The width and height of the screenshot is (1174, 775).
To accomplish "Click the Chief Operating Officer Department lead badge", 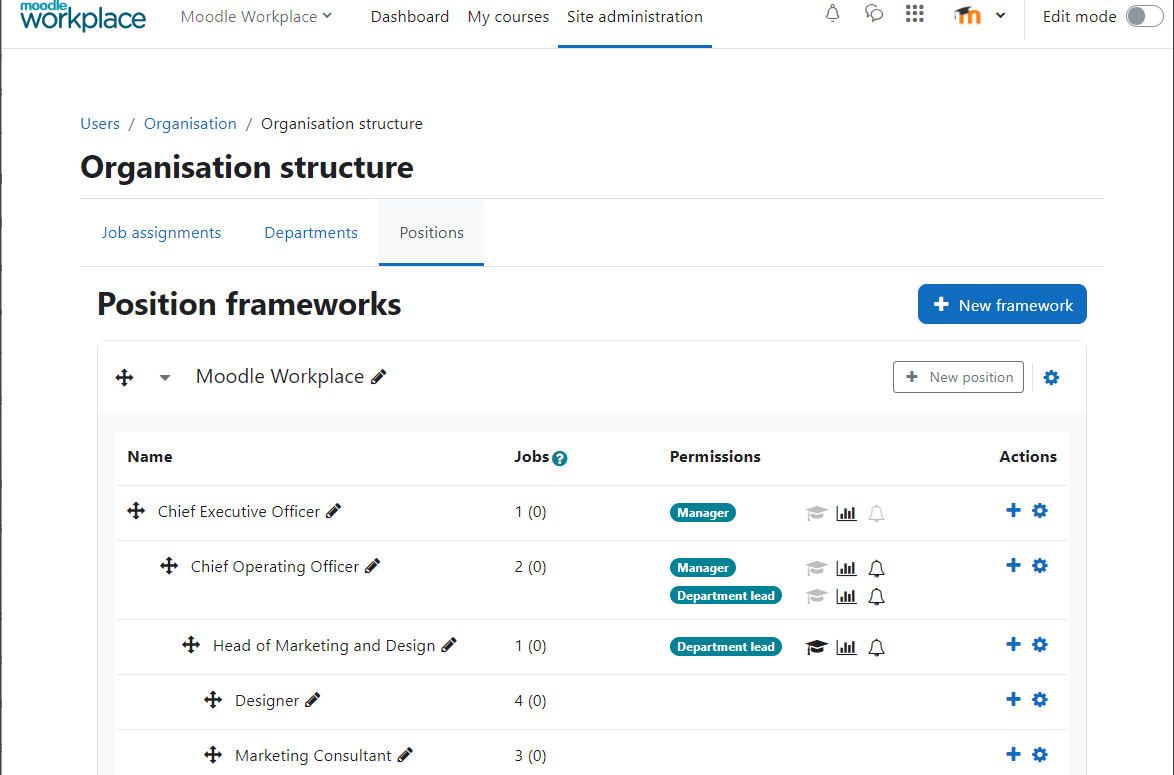I will [x=726, y=596].
